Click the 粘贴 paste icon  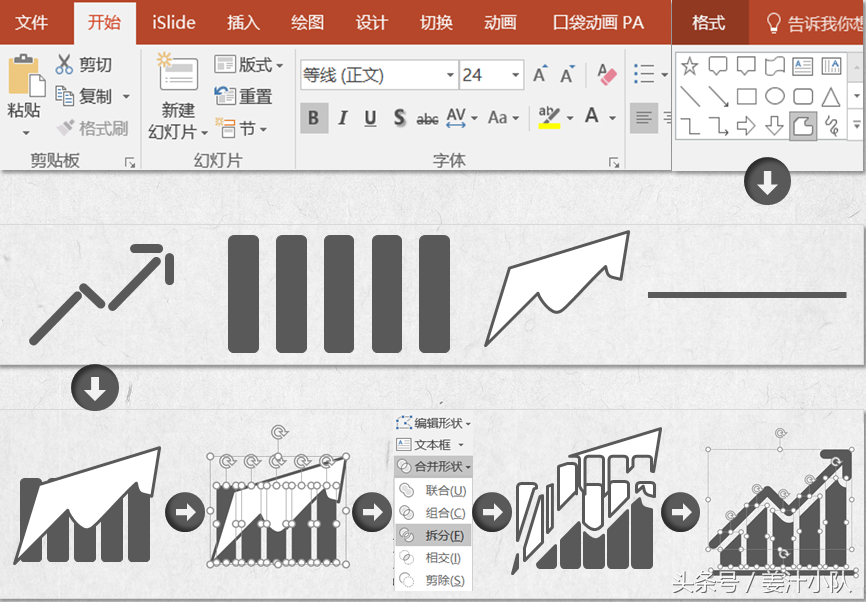[26, 76]
